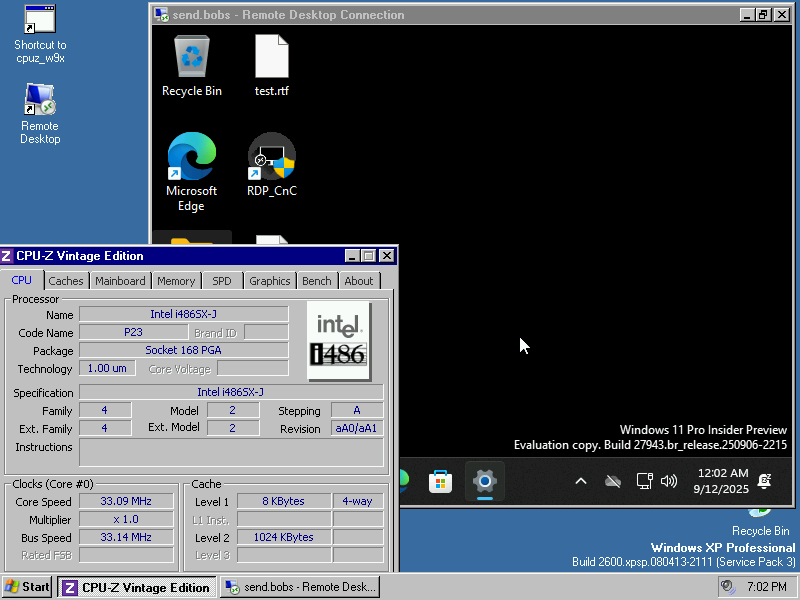This screenshot has height=600, width=800.
Task: Show hidden icons chevron in remote tray
Action: click(581, 481)
